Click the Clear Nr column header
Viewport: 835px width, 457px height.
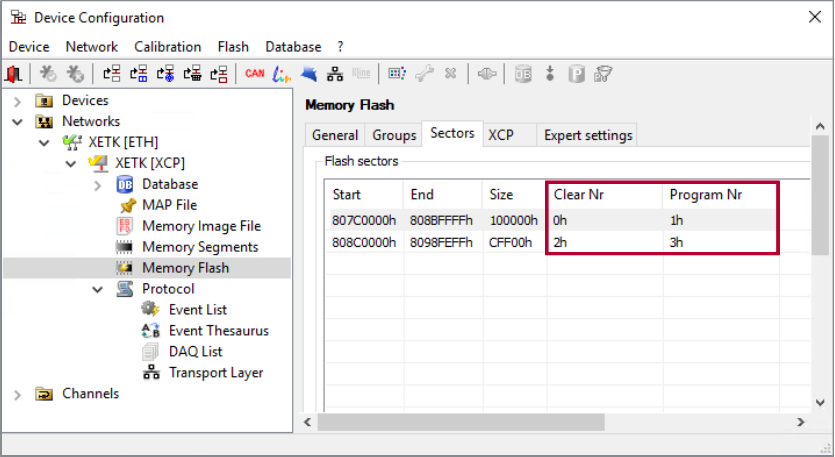click(605, 194)
